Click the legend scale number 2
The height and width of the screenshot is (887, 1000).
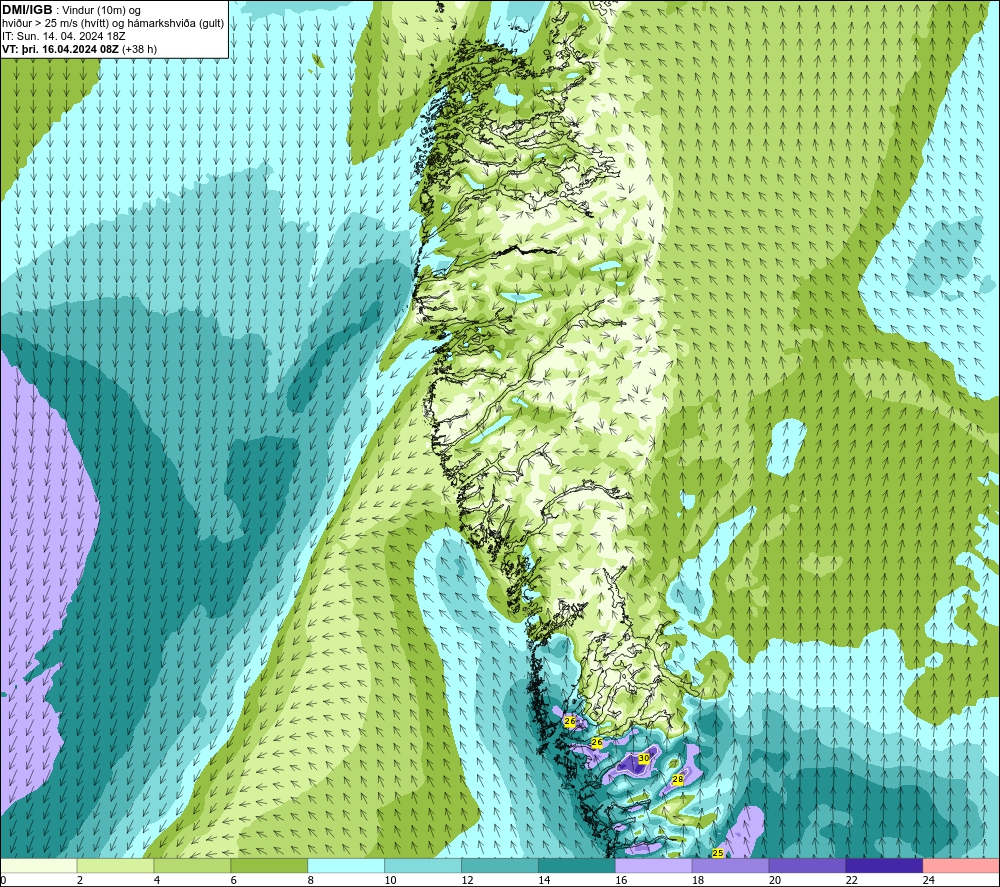[80, 880]
